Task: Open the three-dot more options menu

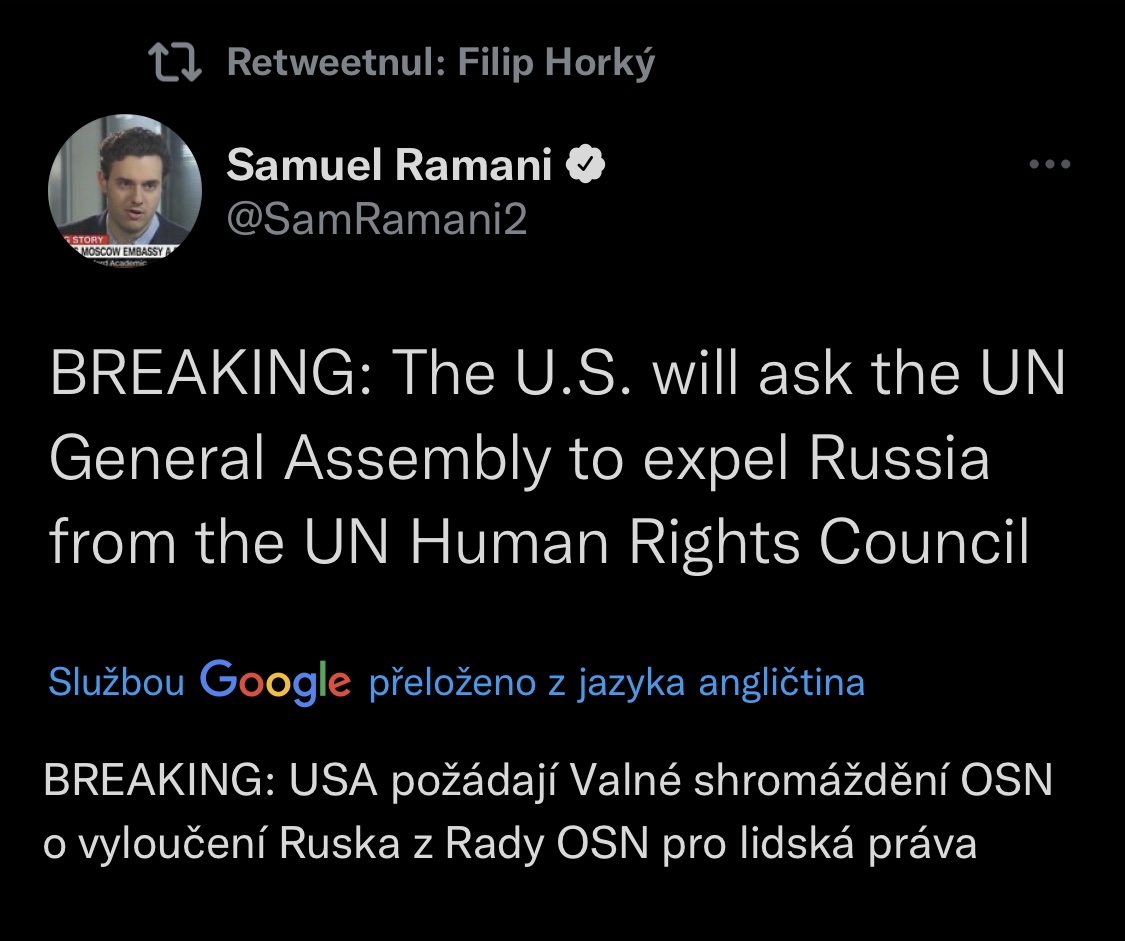Action: [x=1049, y=165]
